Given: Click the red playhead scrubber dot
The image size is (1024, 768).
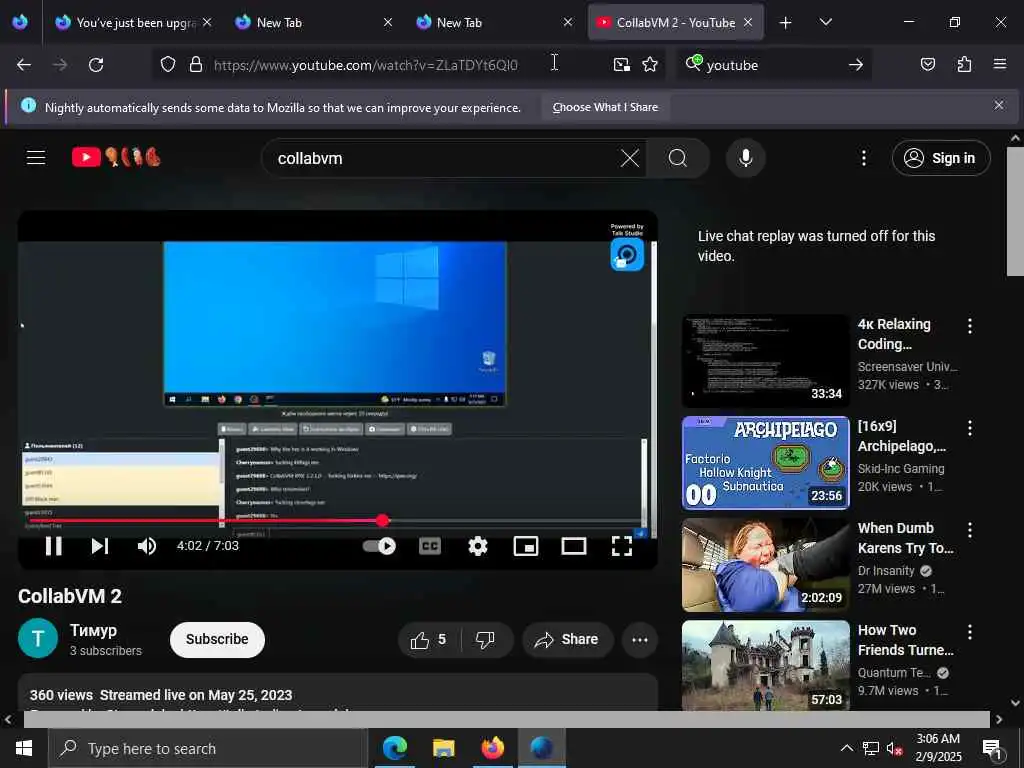Looking at the screenshot, I should (383, 520).
